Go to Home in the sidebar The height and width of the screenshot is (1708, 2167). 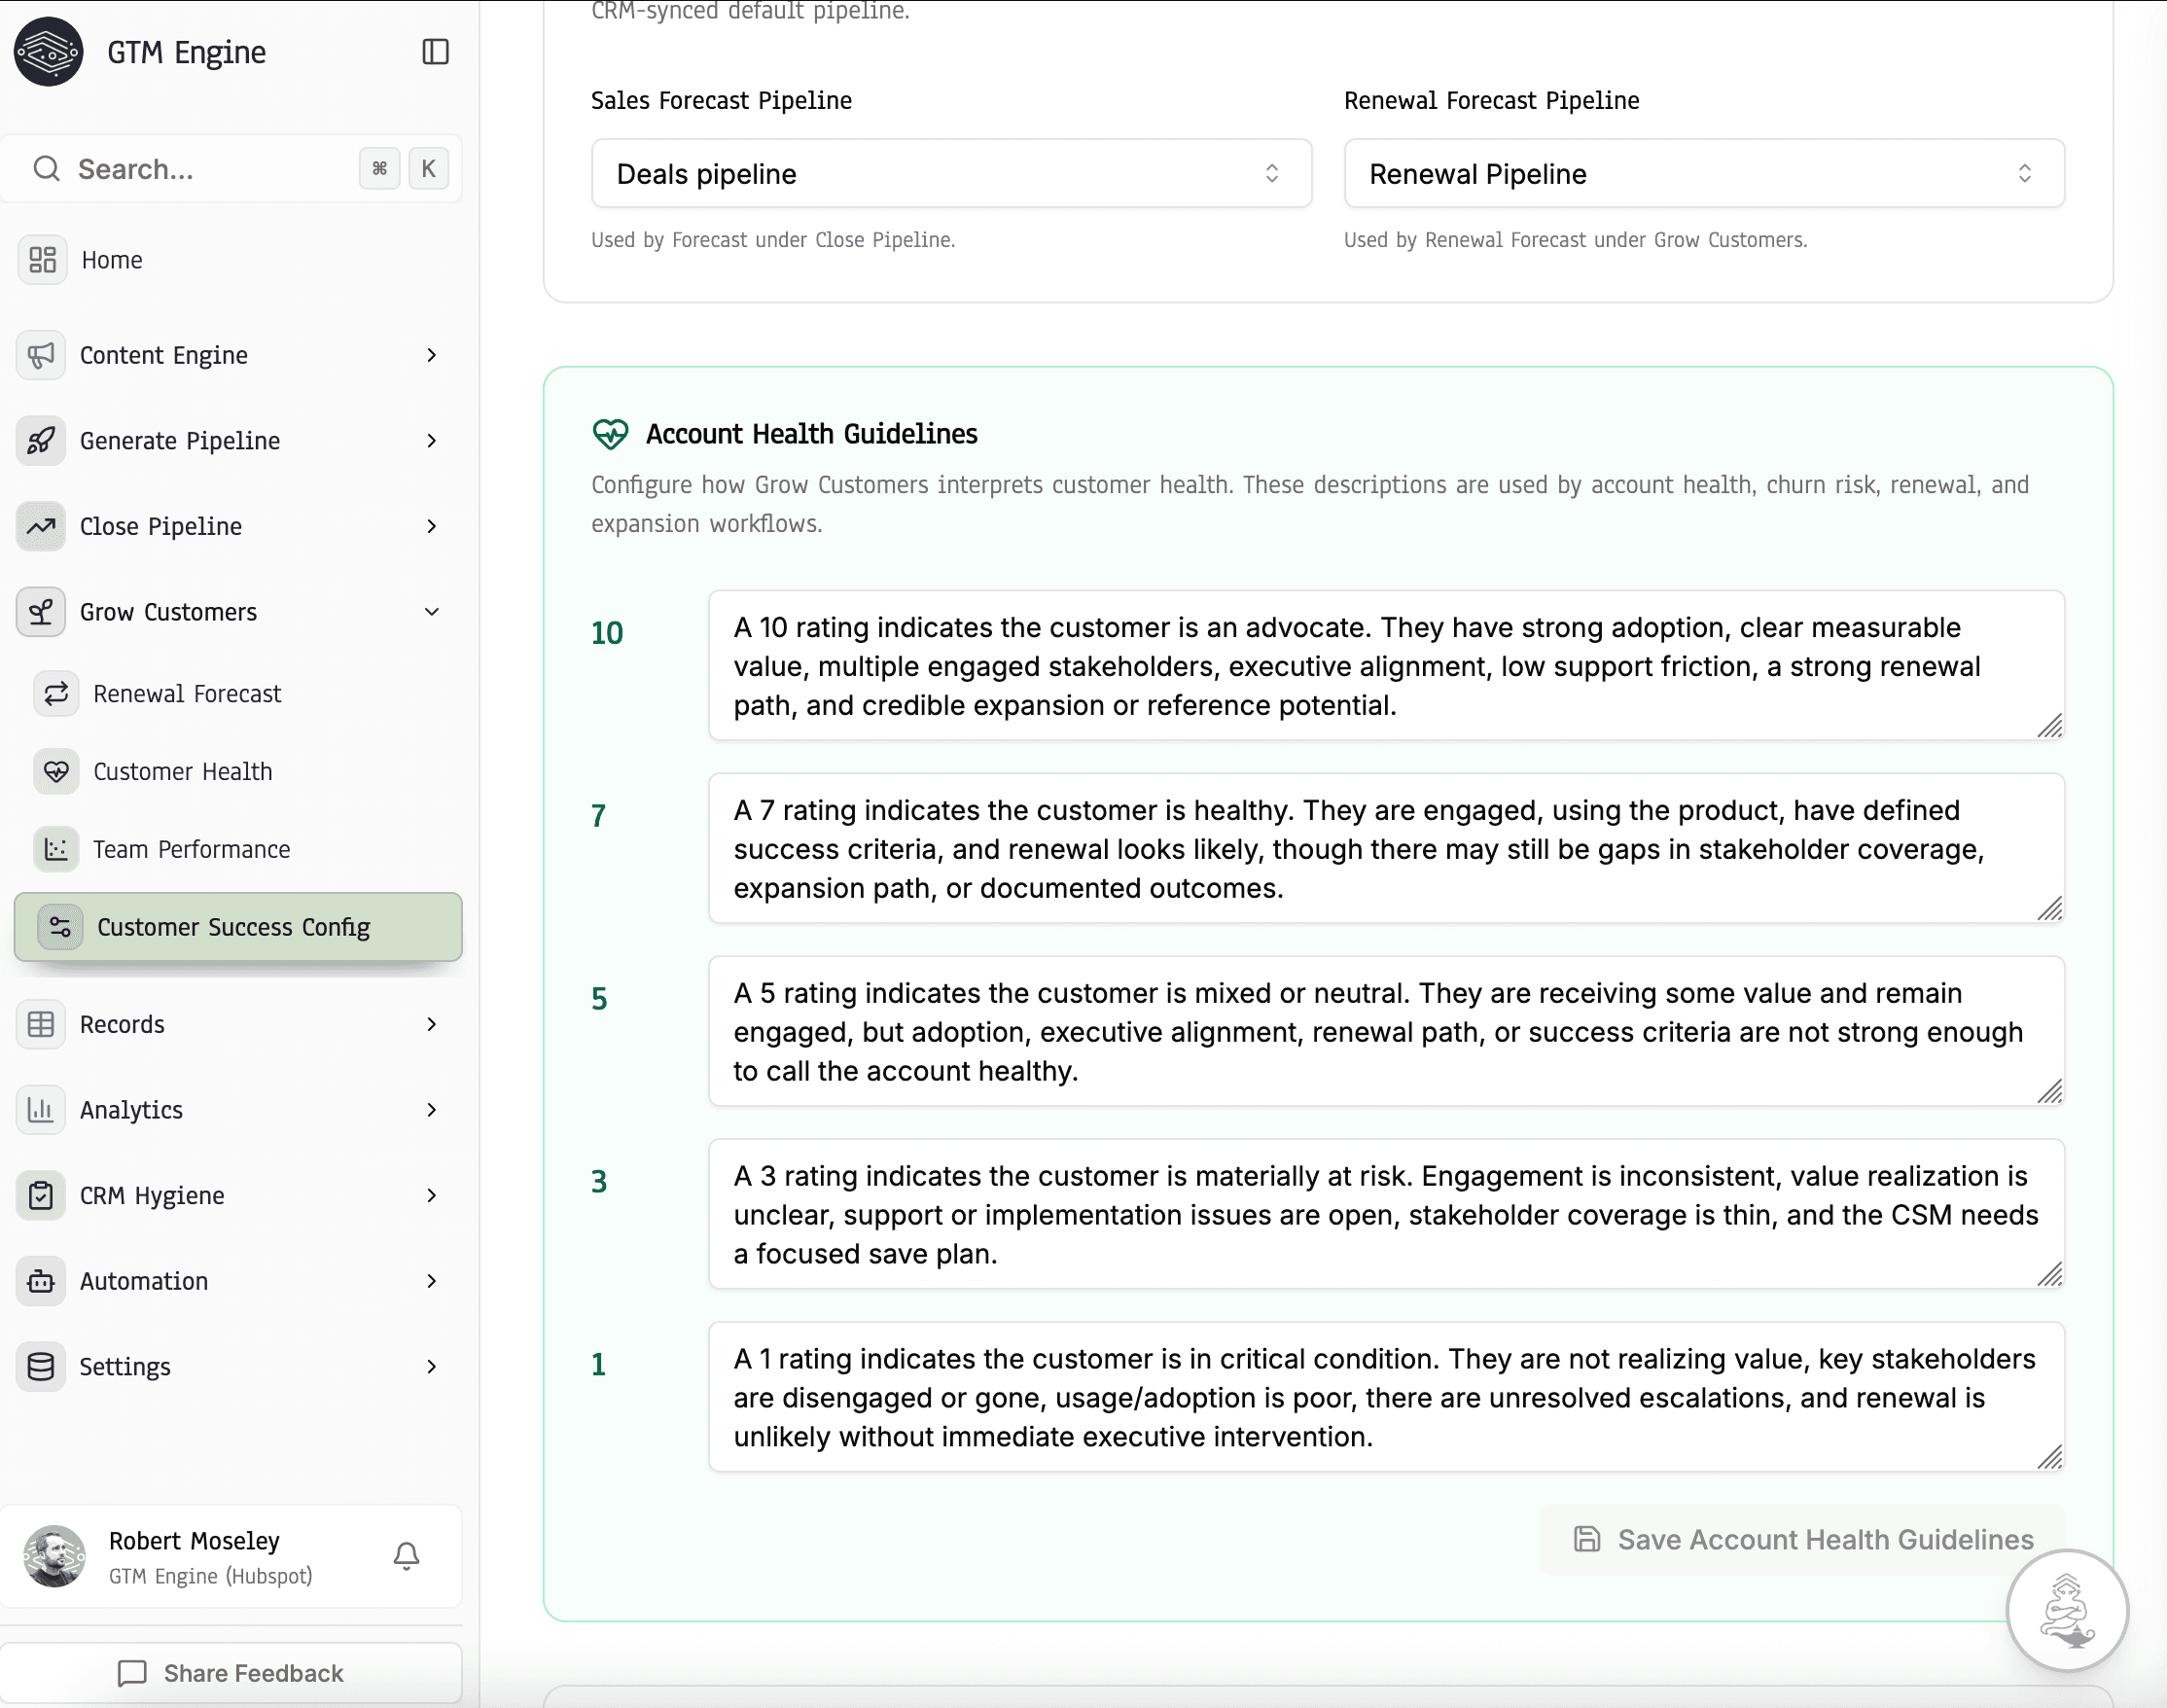point(238,260)
